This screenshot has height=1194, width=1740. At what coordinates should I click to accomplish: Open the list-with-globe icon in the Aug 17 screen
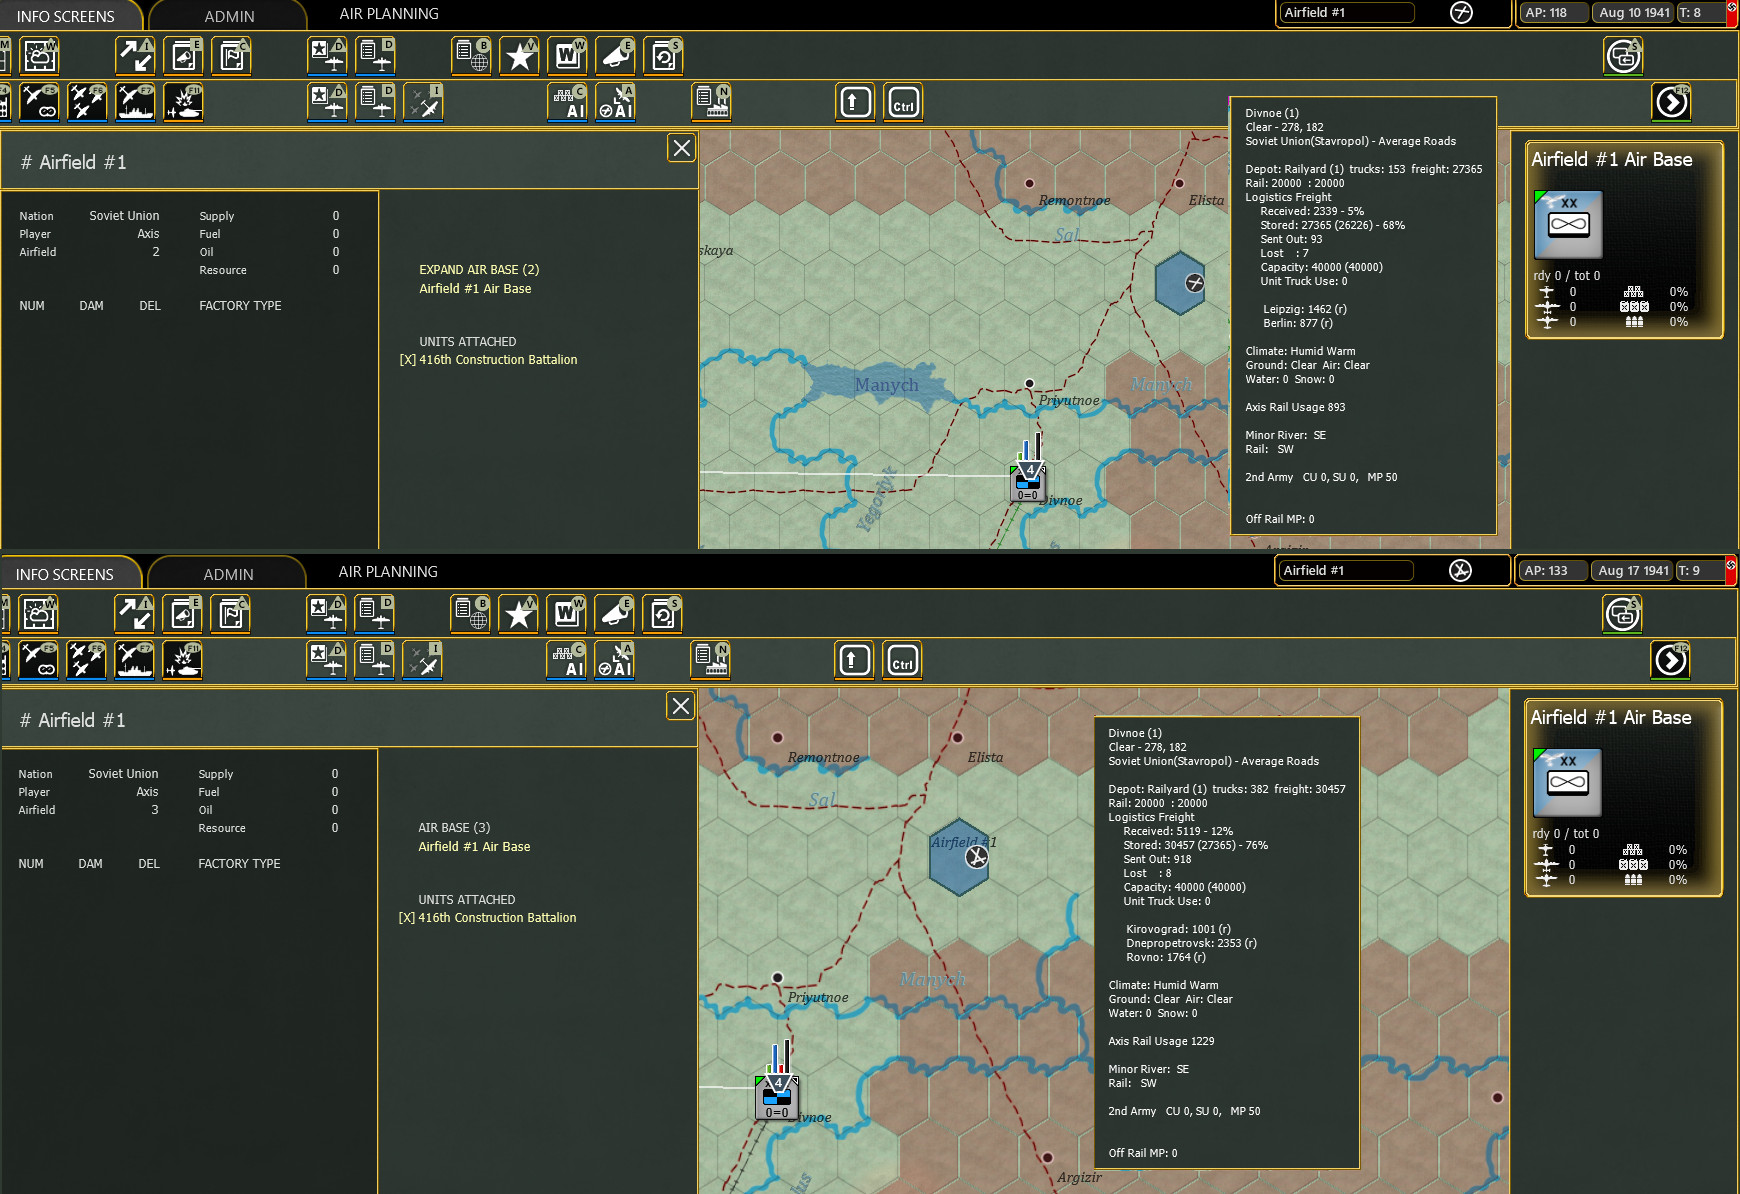[x=471, y=614]
